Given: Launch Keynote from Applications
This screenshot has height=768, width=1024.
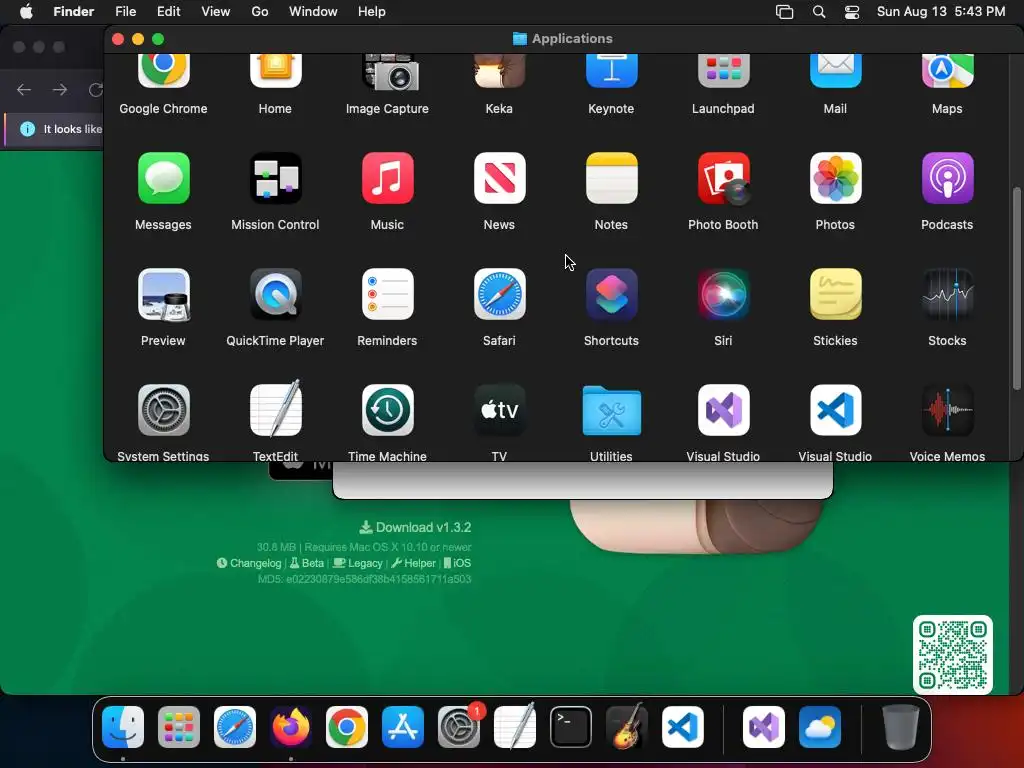Looking at the screenshot, I should click(x=611, y=71).
